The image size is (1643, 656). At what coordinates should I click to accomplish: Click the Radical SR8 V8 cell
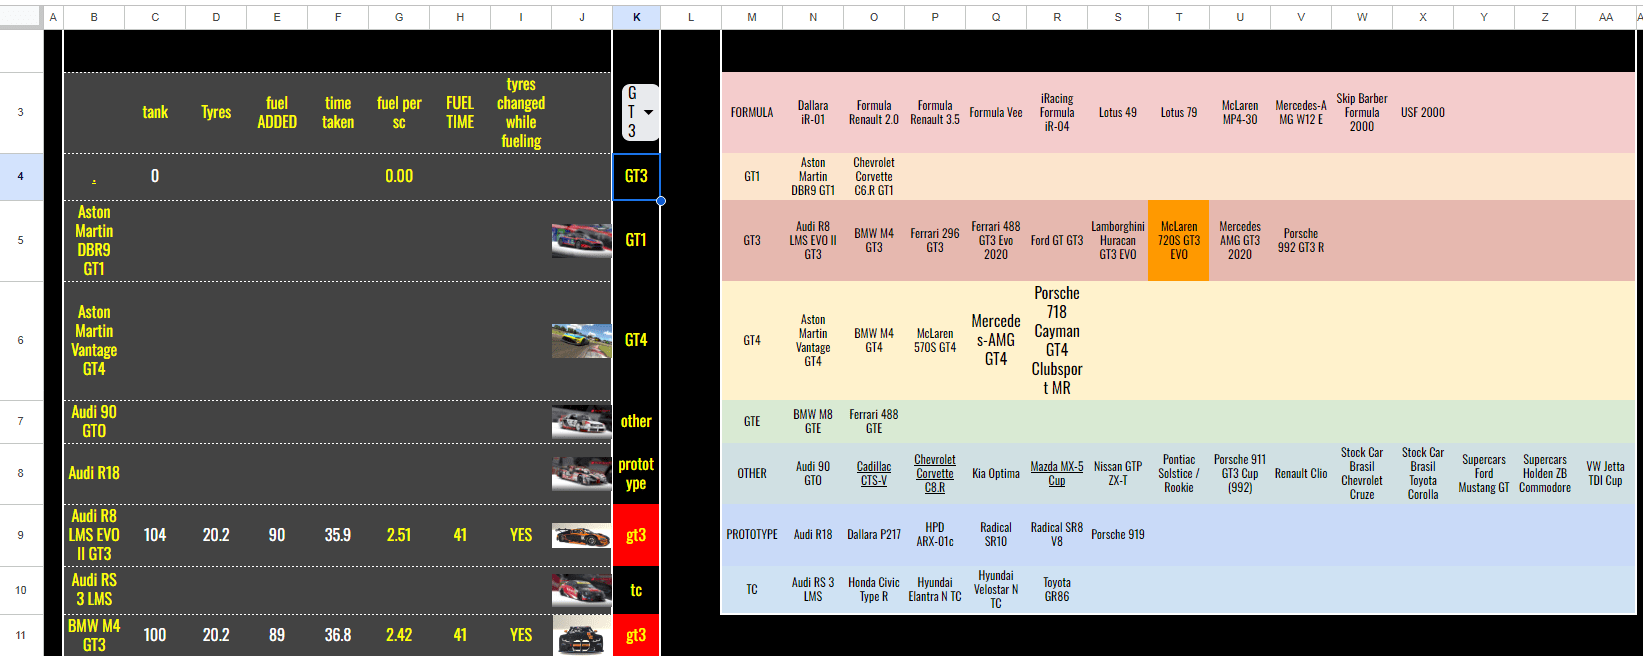tap(1057, 535)
